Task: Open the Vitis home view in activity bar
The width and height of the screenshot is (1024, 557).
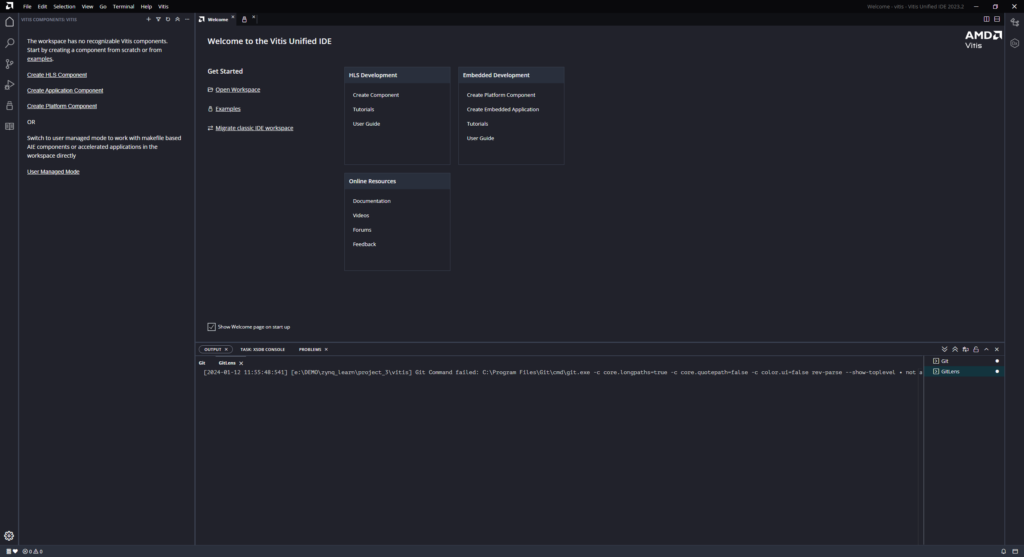Action: click(9, 22)
